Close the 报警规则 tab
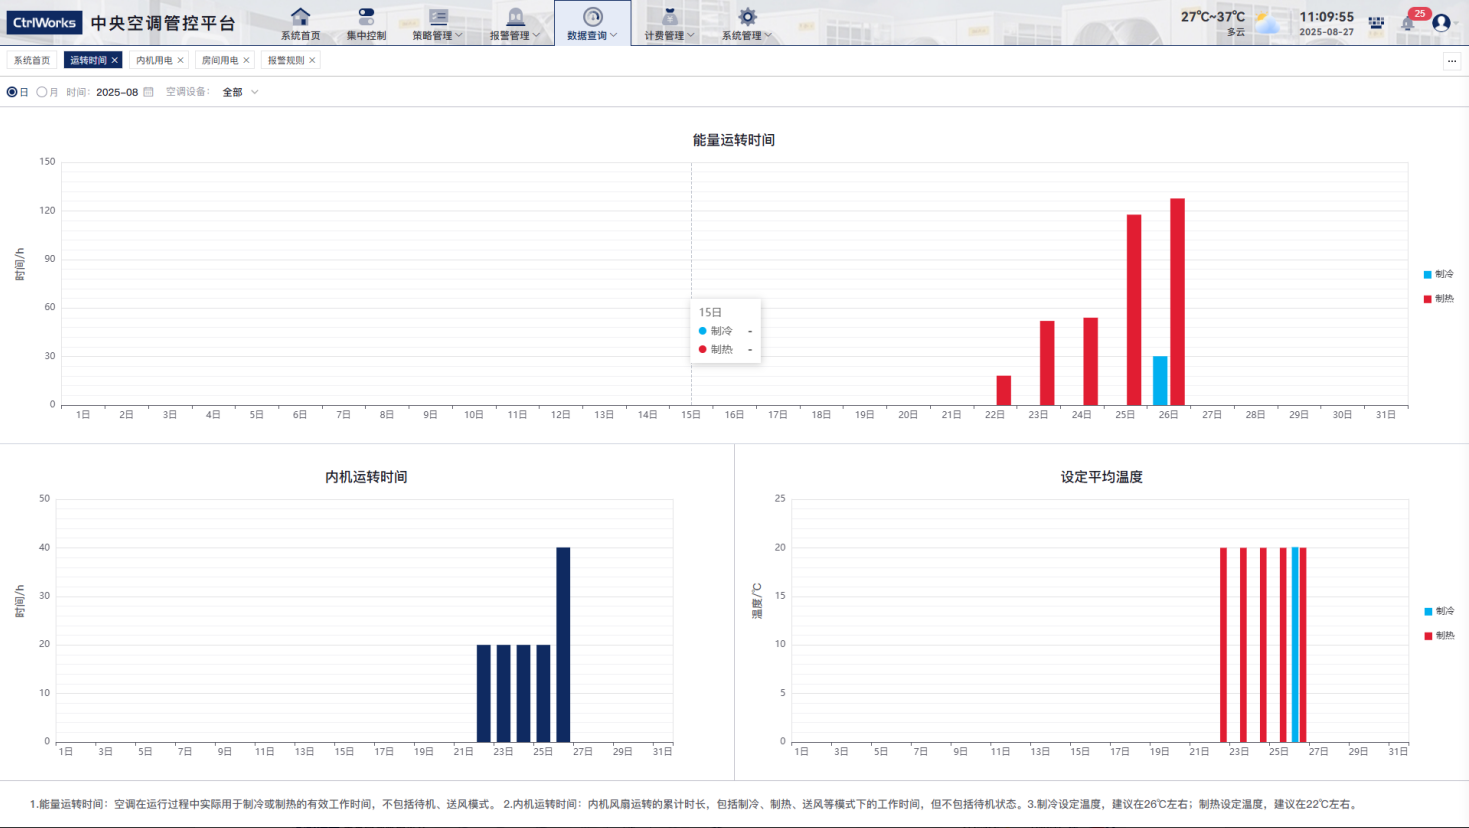Viewport: 1469px width, 828px height. point(312,60)
